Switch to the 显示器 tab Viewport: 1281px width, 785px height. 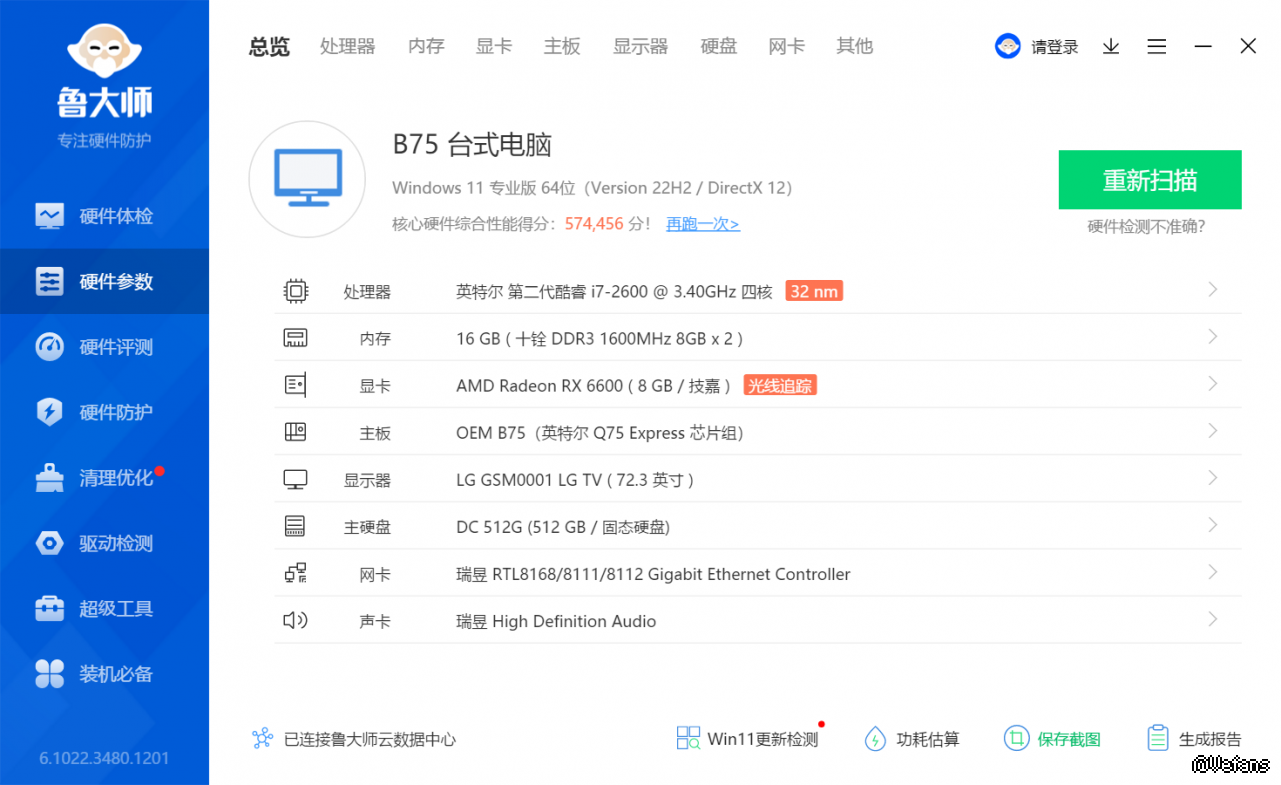pyautogui.click(x=640, y=46)
